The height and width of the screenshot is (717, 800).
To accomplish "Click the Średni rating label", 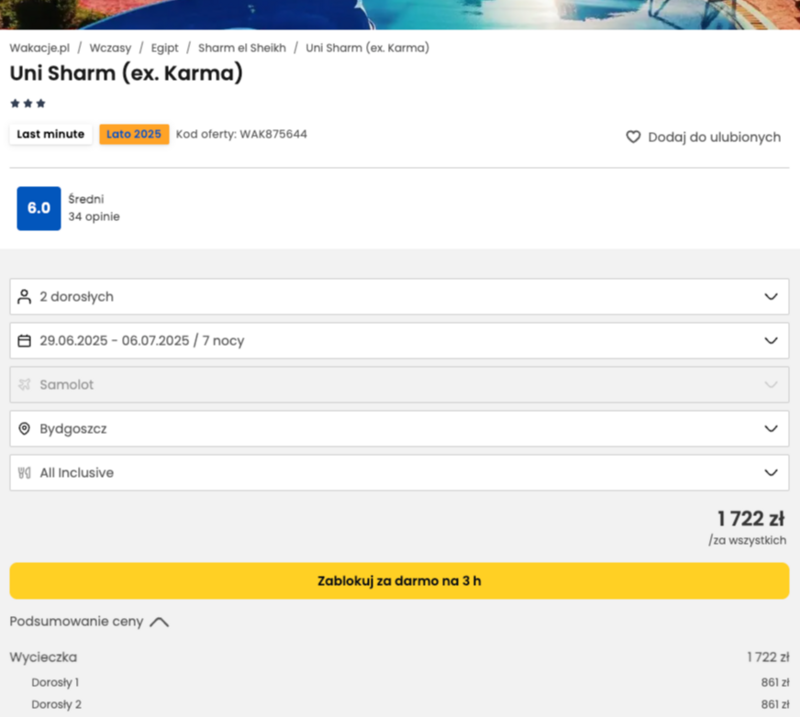I will (x=86, y=199).
